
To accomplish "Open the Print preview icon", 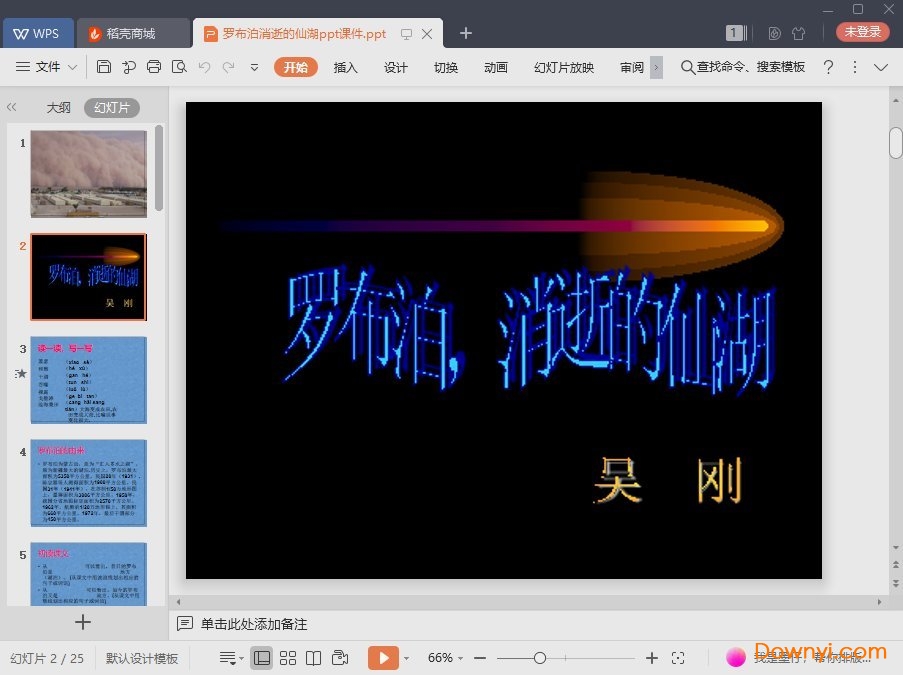I will [x=180, y=67].
